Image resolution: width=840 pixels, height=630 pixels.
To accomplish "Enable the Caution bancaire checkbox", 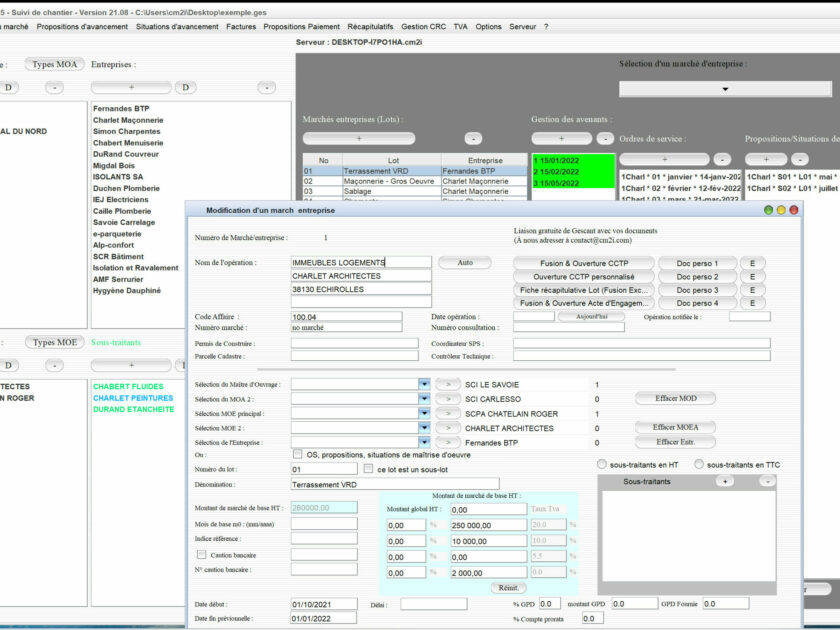I will 201,554.
